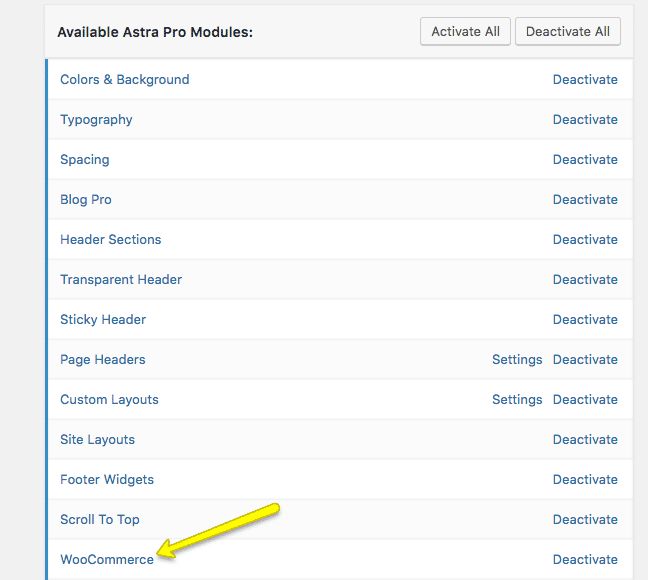Open the Typography module link
Viewport: 648px width, 580px height.
point(96,119)
